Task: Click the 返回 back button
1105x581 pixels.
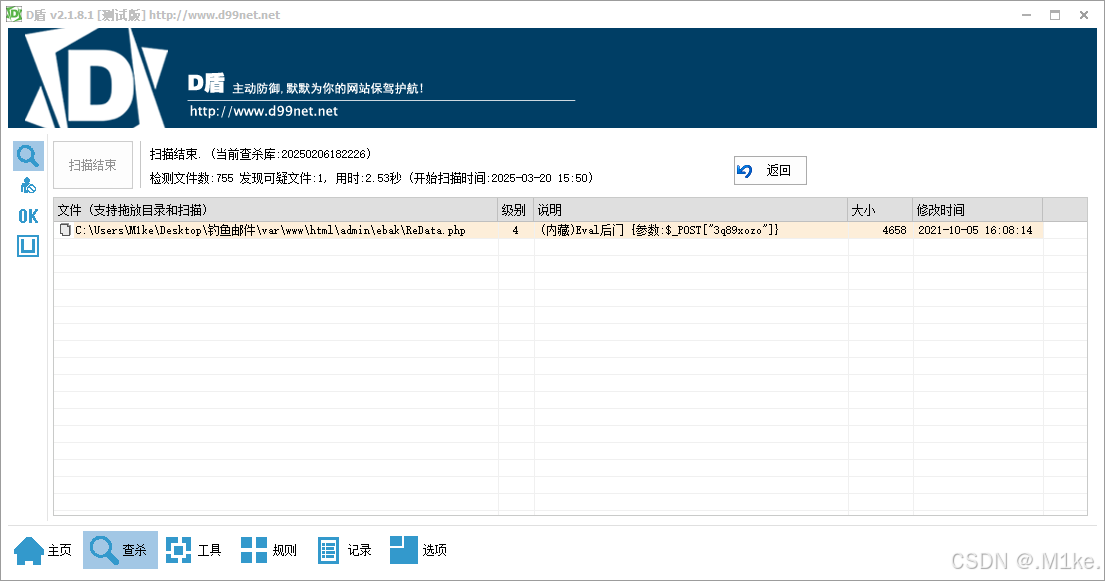Action: [770, 171]
